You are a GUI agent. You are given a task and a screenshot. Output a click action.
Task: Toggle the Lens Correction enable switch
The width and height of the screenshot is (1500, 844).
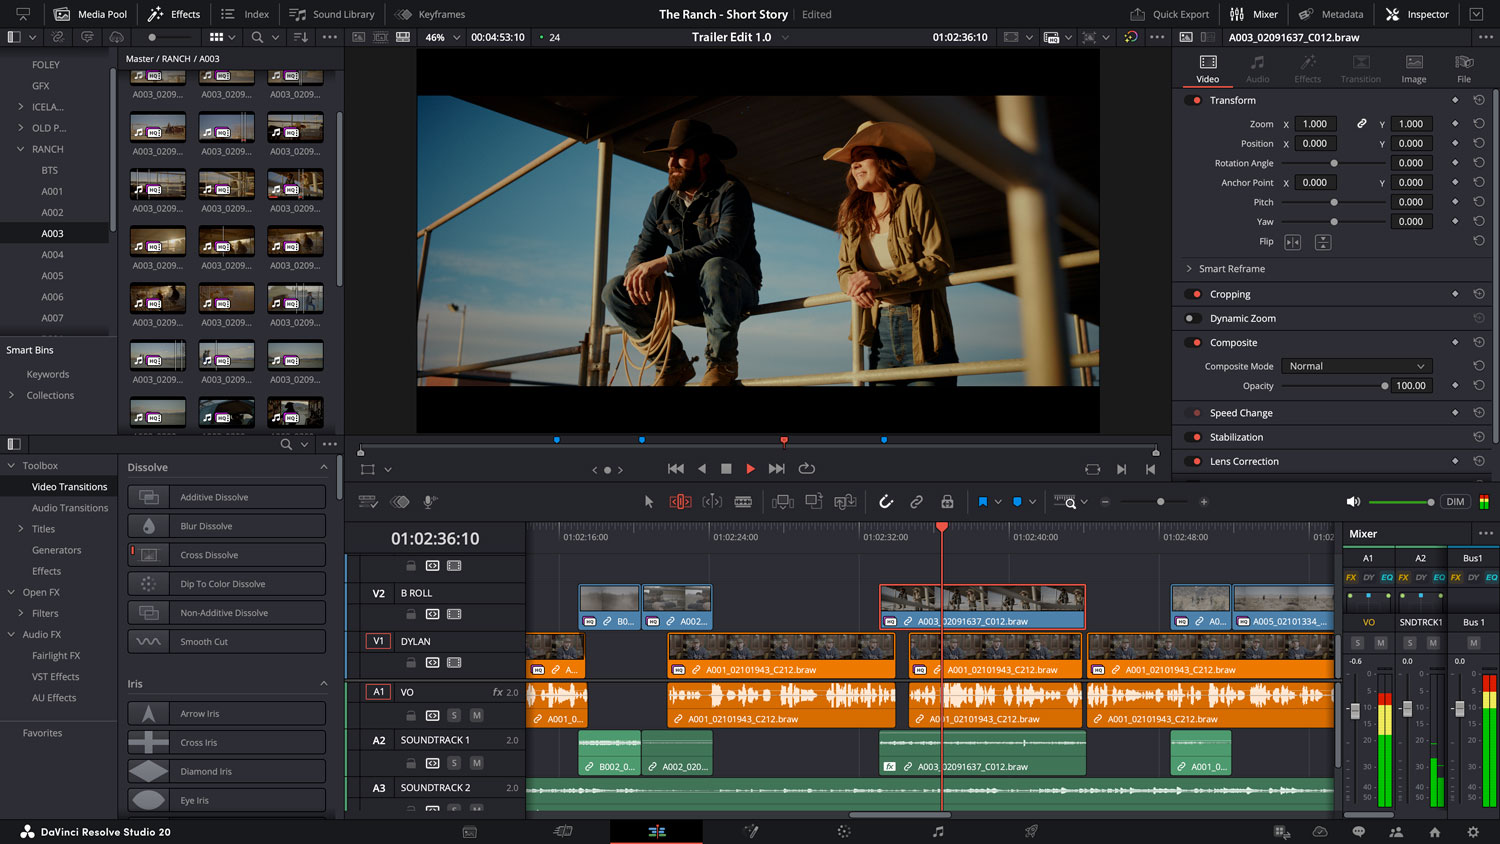1194,461
